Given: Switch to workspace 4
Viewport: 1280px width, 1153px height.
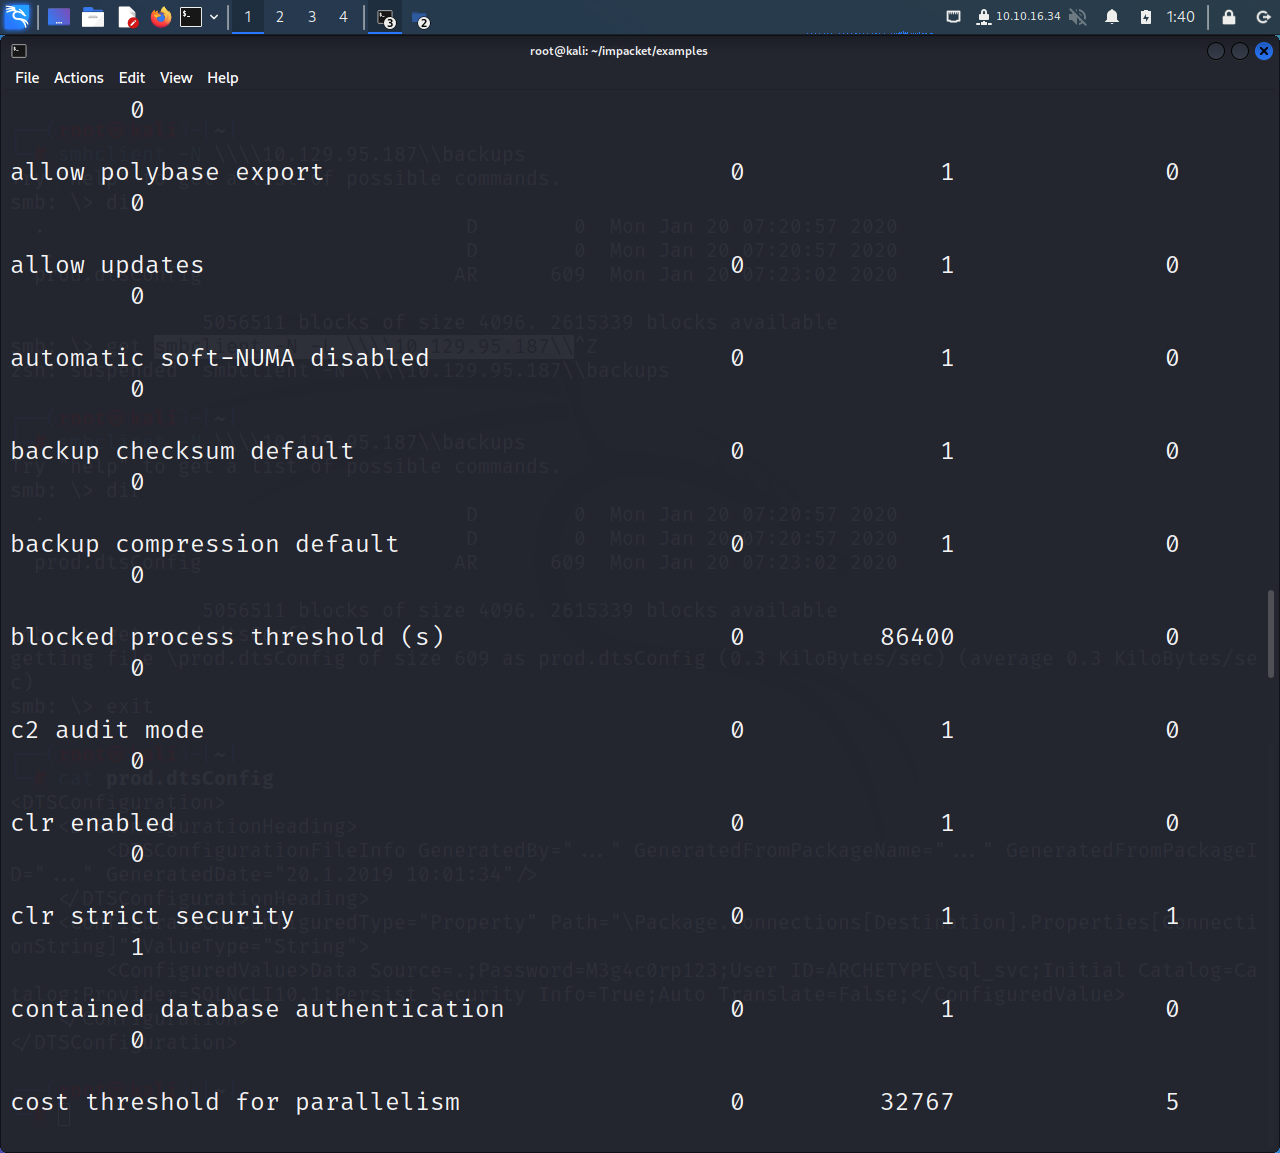Looking at the screenshot, I should point(343,17).
